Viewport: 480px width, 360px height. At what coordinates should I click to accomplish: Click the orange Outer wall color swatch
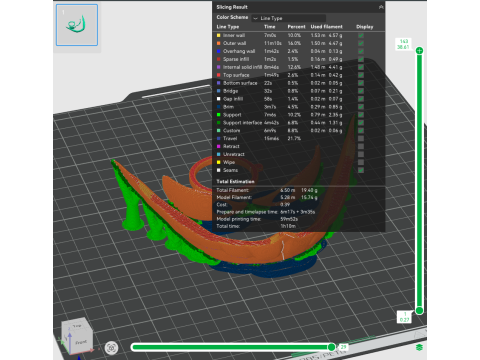pyautogui.click(x=219, y=43)
